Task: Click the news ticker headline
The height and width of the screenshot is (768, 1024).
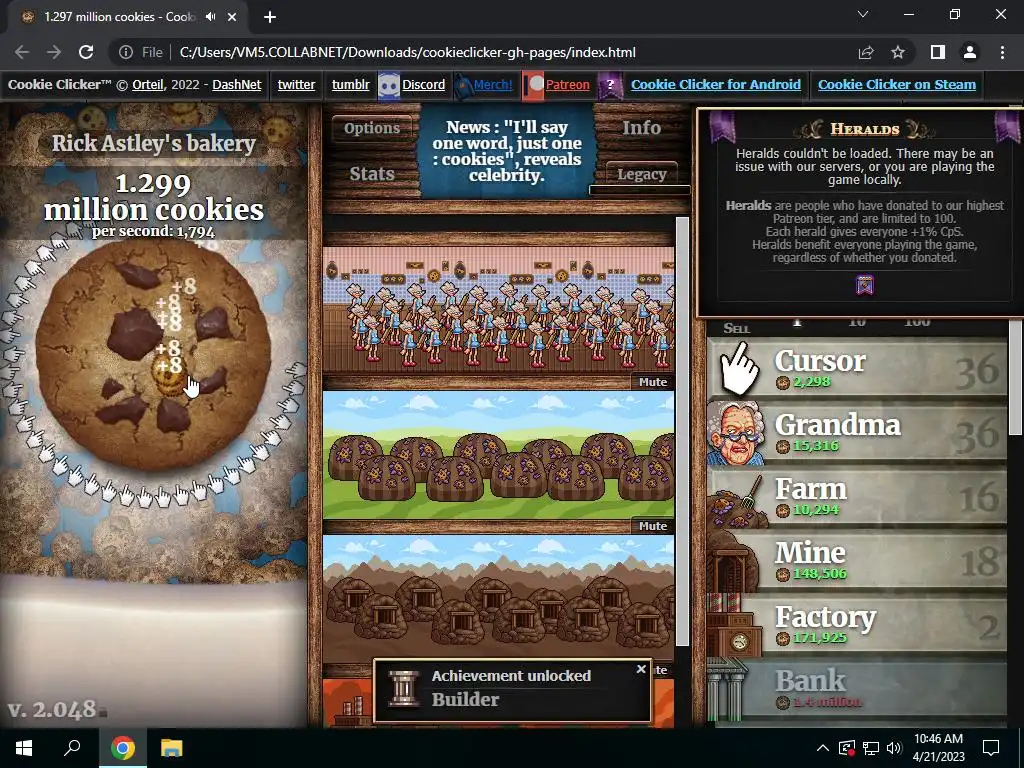Action: (506, 151)
